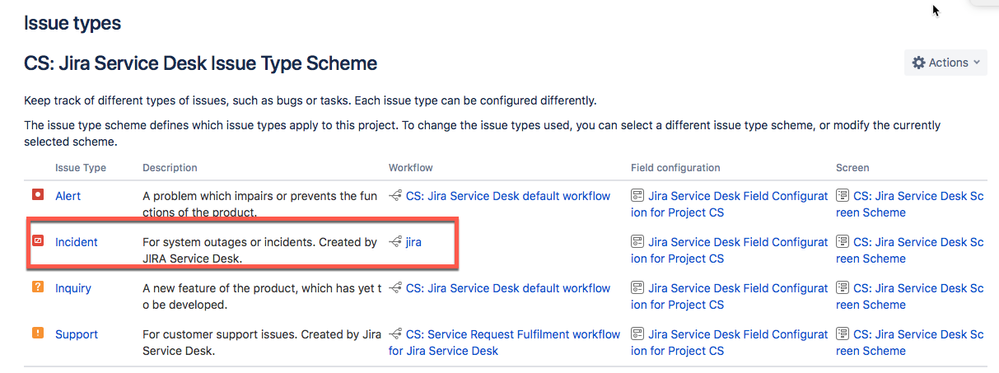This screenshot has height=373, width=999.
Task: Click the Support description about customer support issues
Action: tap(262, 342)
